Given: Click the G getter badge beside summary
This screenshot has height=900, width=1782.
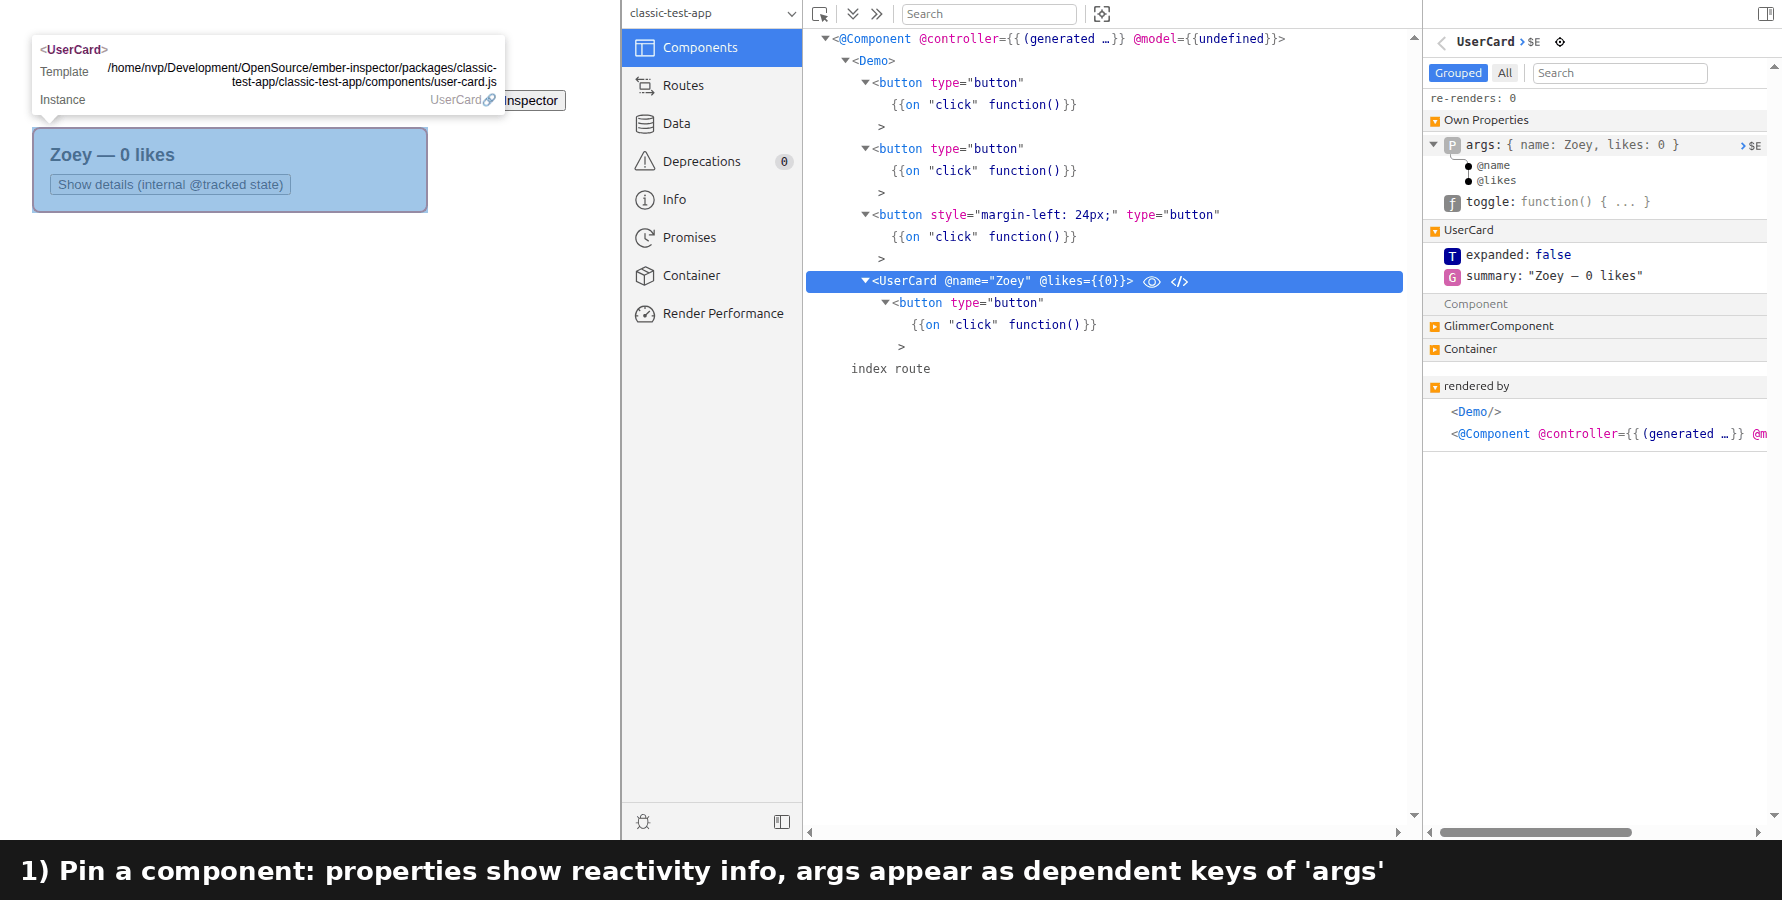Looking at the screenshot, I should (1452, 277).
